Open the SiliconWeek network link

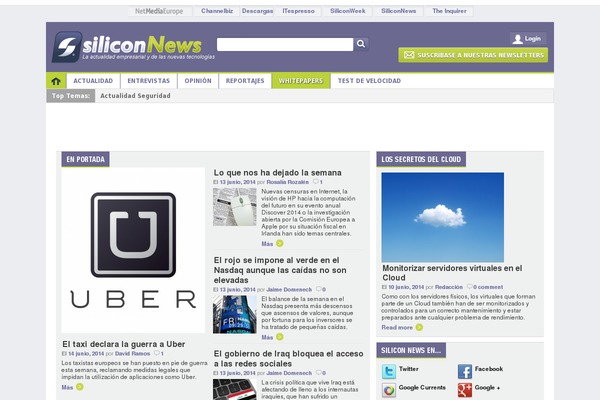[348, 11]
